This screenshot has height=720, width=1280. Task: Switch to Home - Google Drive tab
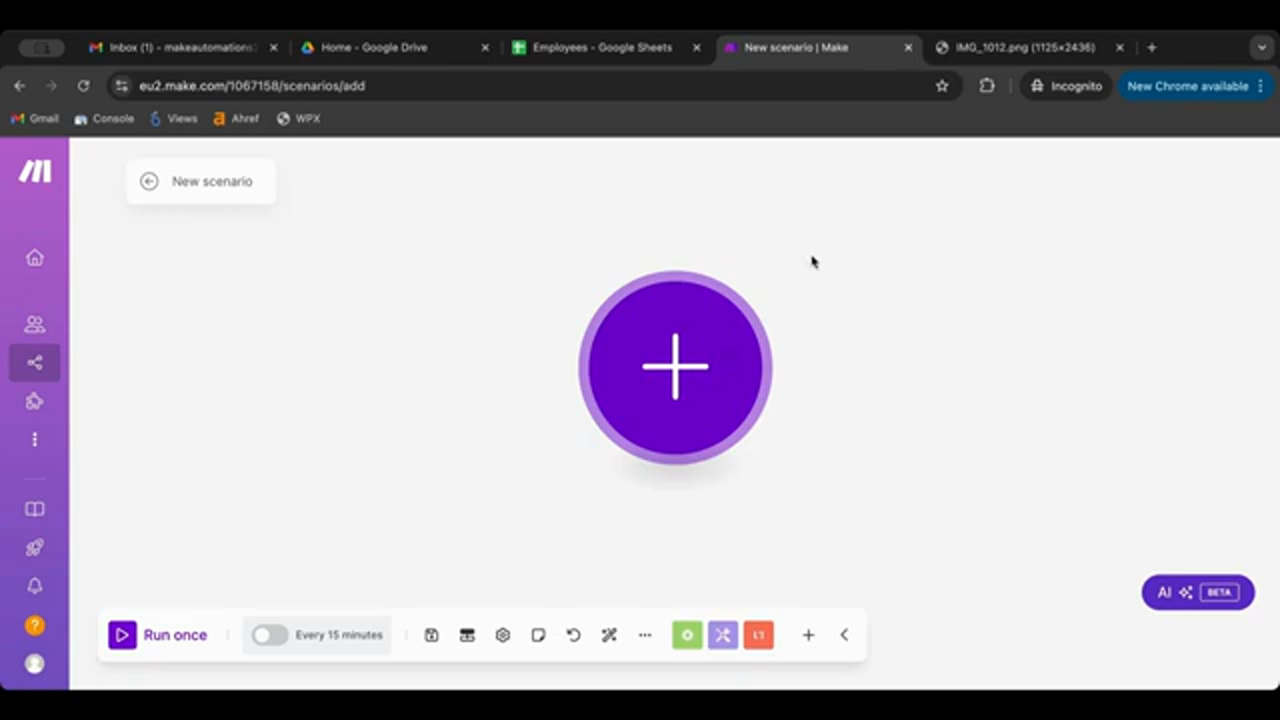click(x=395, y=47)
